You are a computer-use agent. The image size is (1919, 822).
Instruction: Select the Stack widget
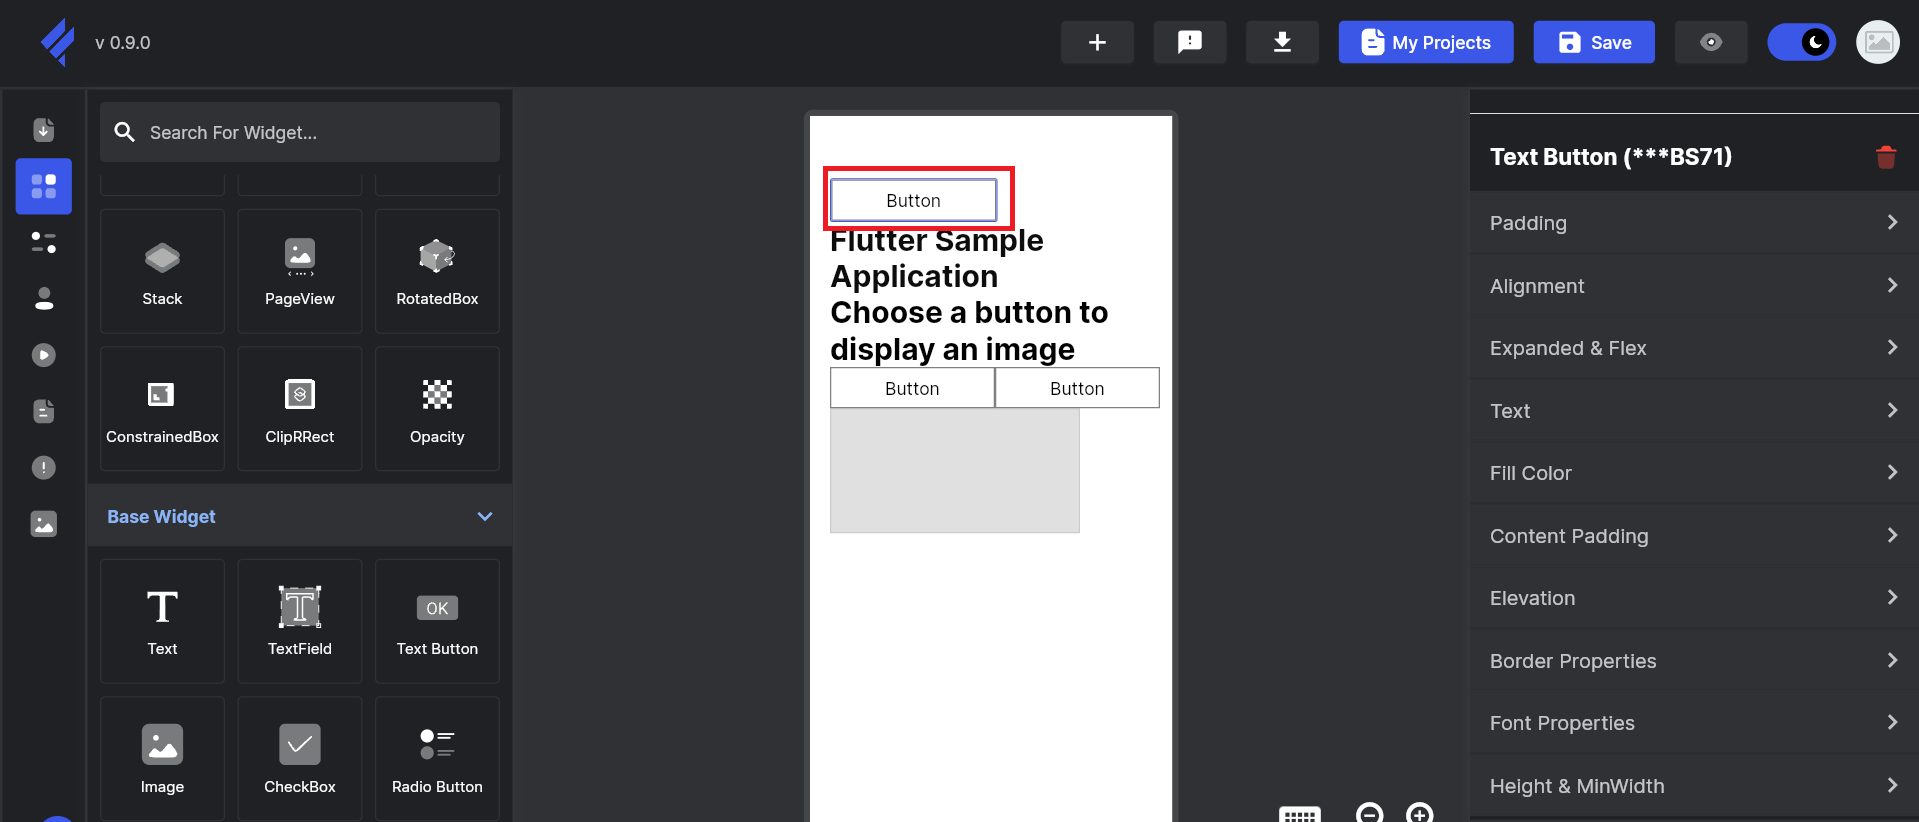162,271
